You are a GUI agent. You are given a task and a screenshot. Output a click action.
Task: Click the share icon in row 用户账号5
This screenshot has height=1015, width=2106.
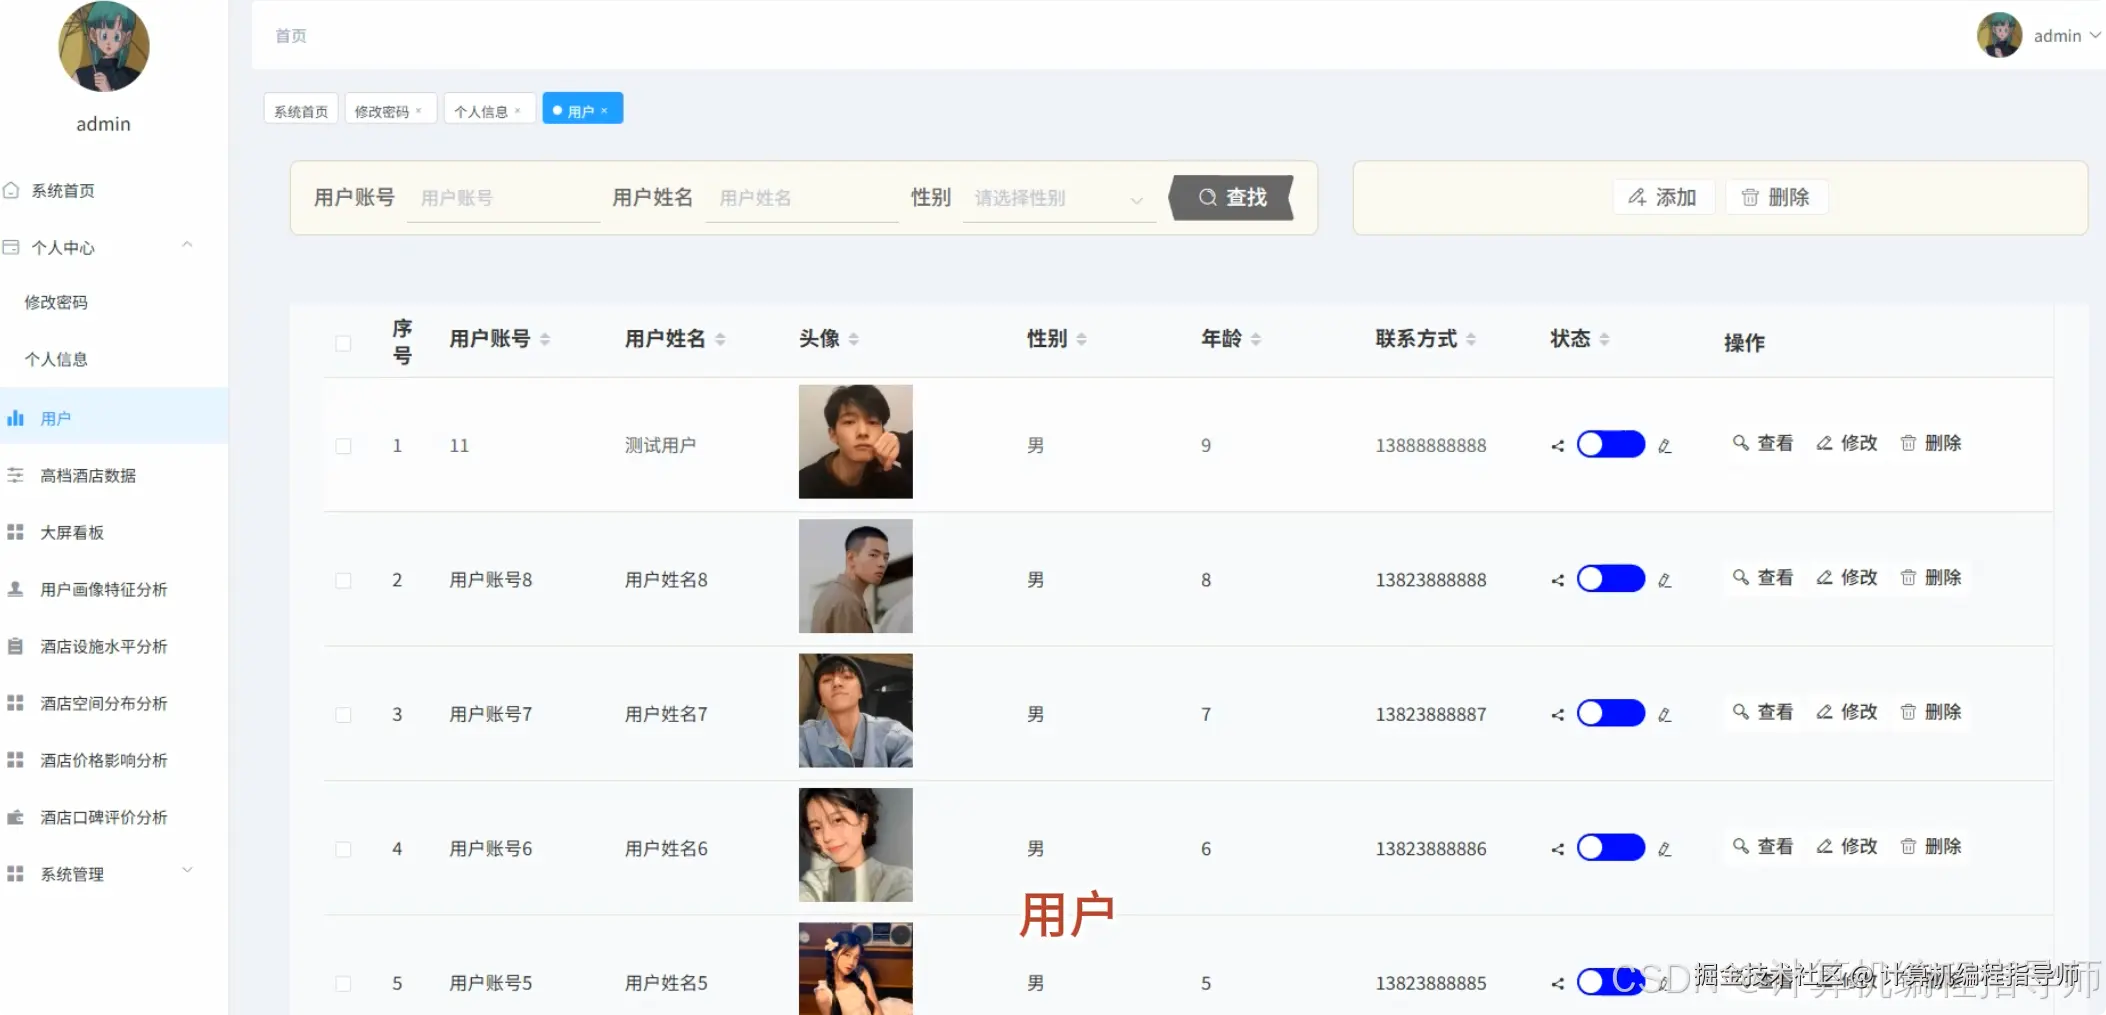[1557, 984]
